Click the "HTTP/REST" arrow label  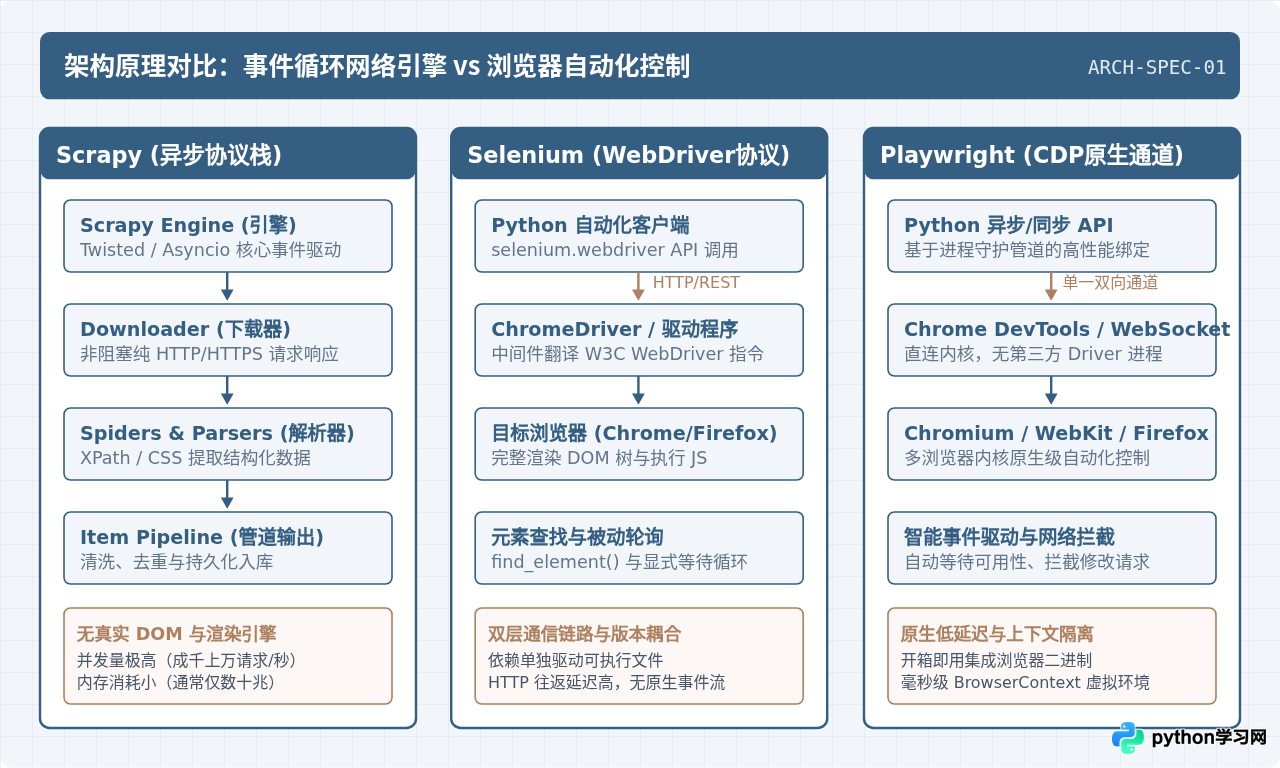coord(696,283)
